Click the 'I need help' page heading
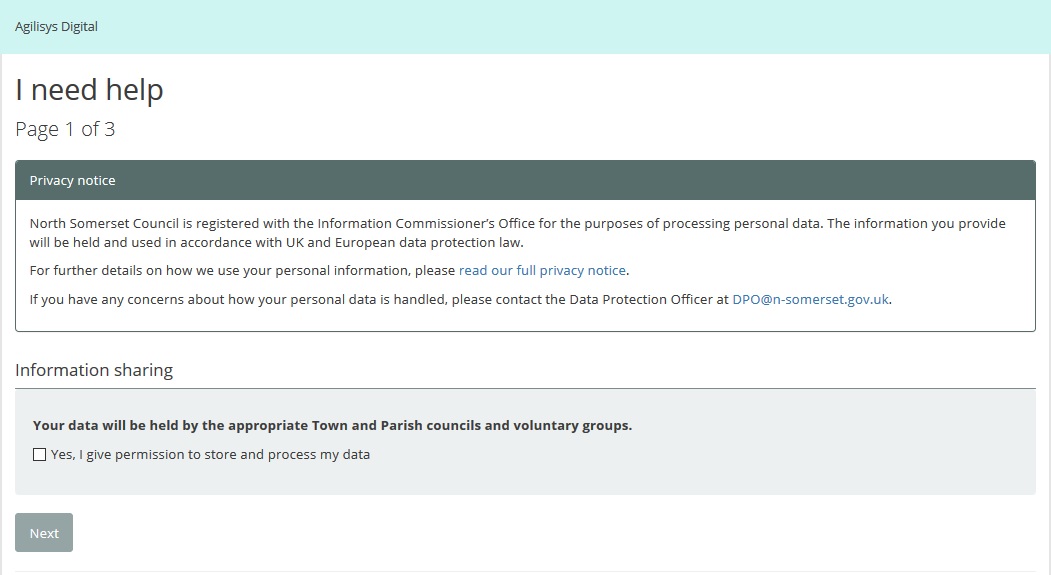The width and height of the screenshot is (1051, 575). pos(89,91)
